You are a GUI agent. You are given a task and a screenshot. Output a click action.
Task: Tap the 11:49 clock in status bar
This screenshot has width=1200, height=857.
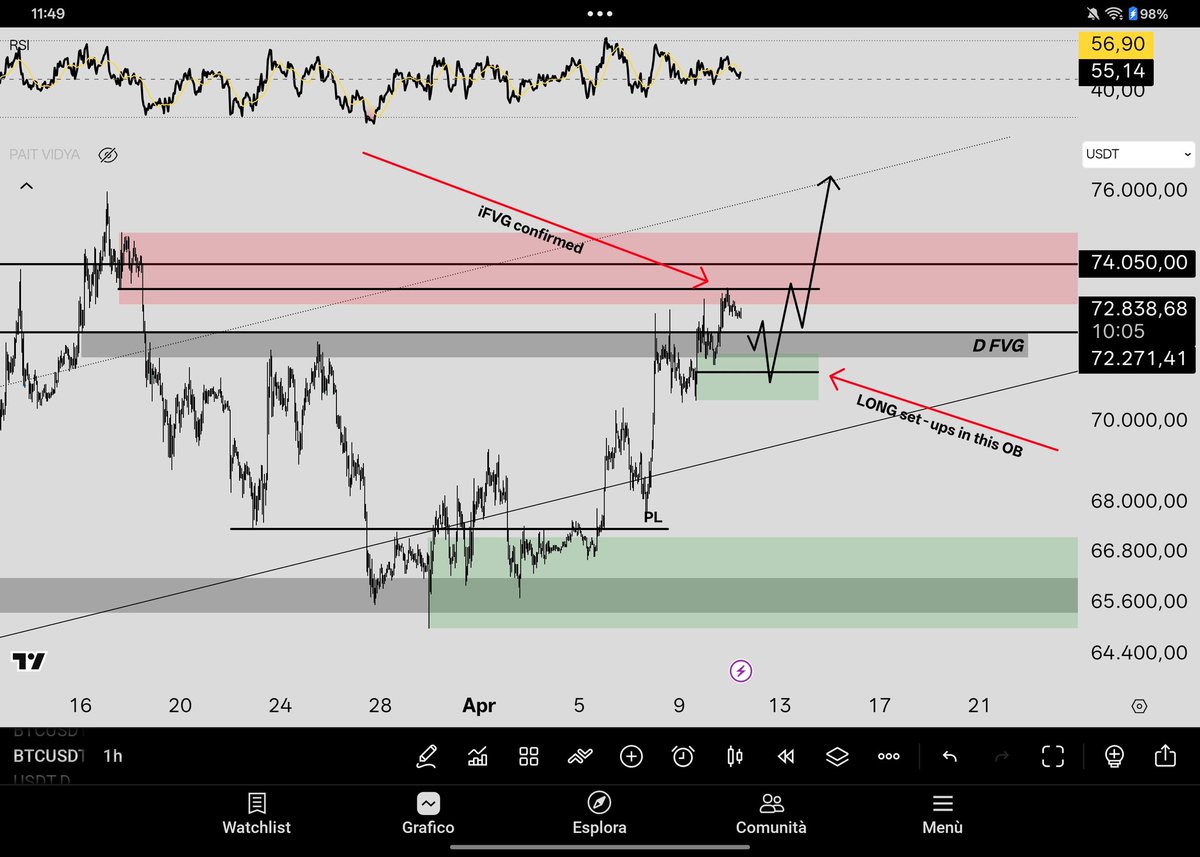coord(48,14)
